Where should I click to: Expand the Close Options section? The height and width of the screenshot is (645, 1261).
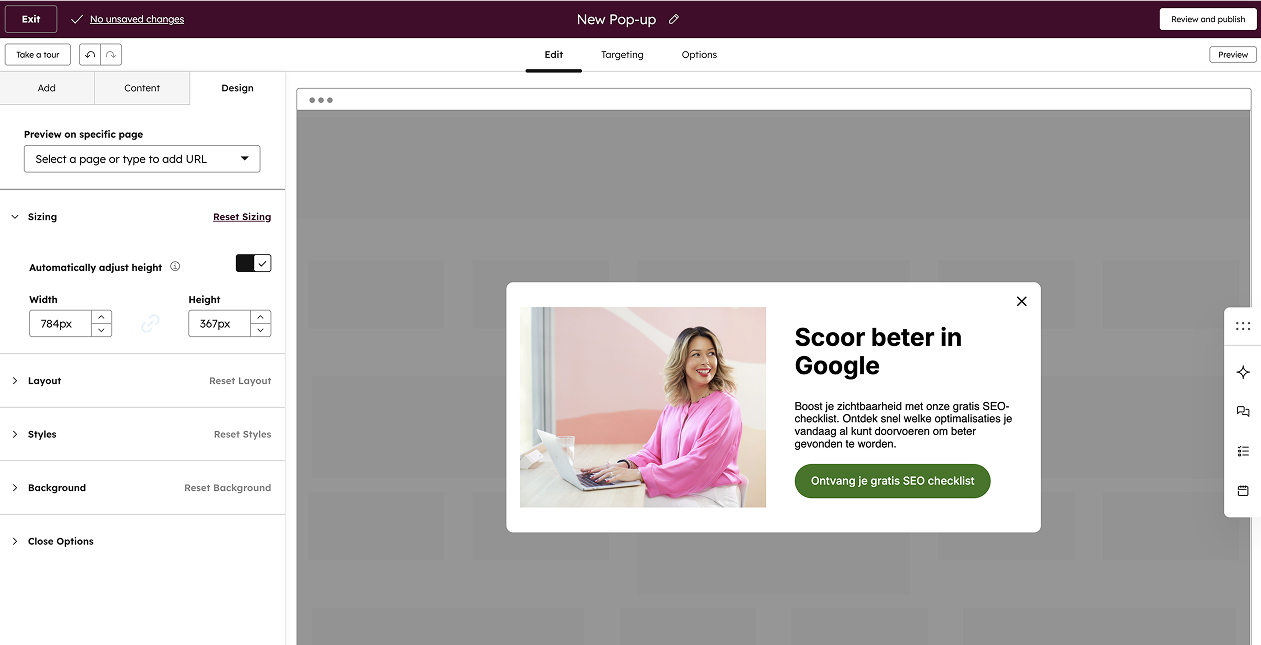point(60,541)
